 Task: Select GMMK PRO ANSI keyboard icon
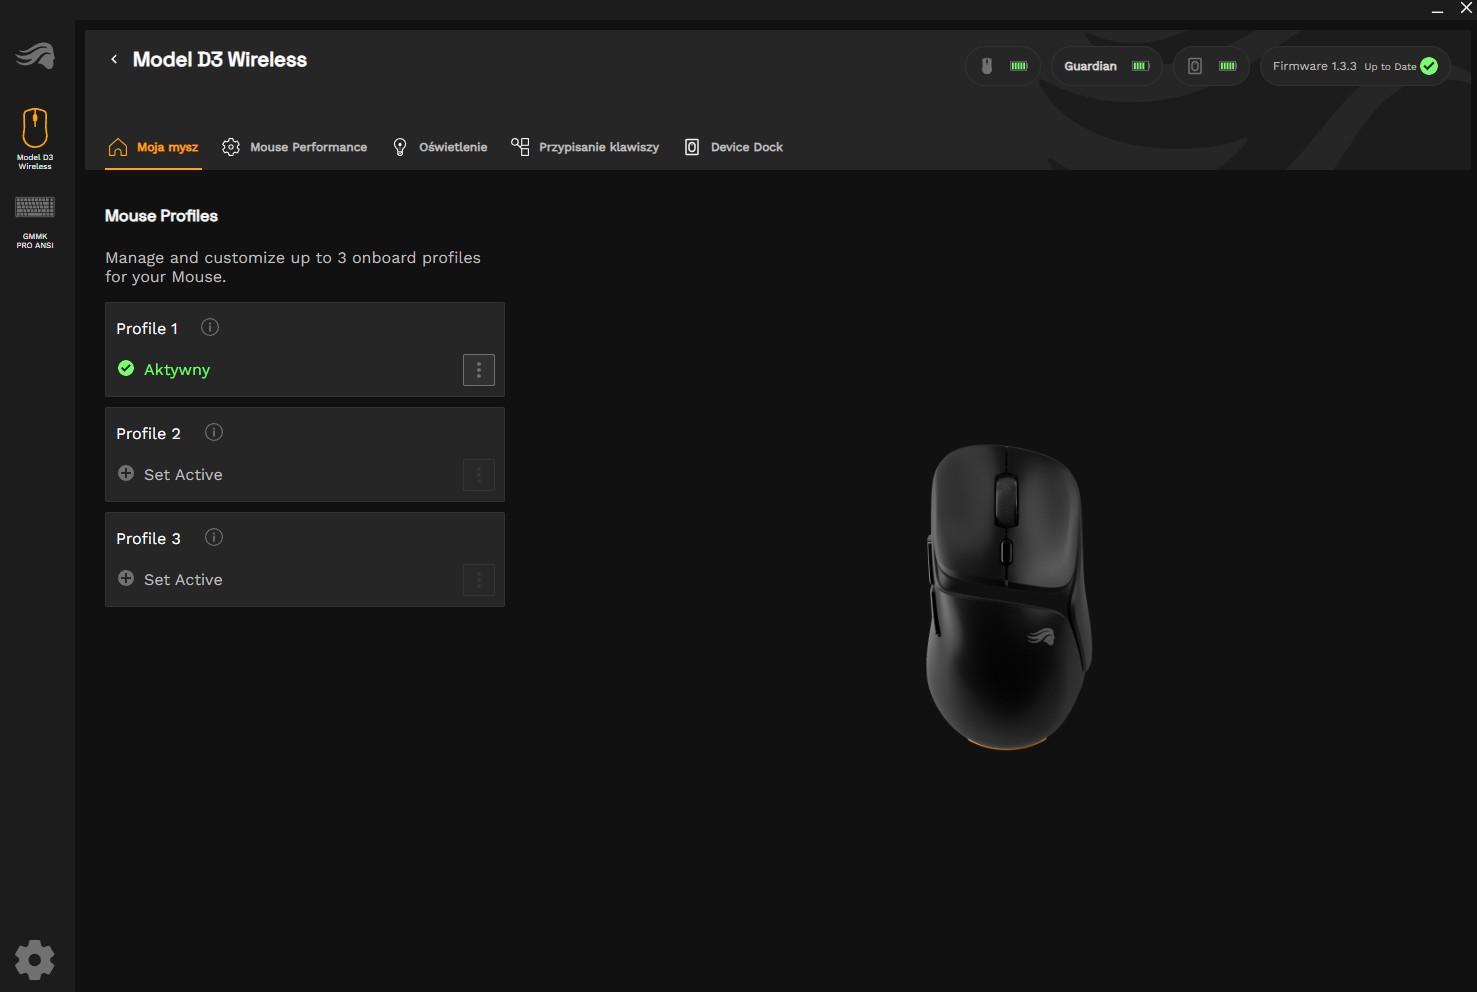35,221
